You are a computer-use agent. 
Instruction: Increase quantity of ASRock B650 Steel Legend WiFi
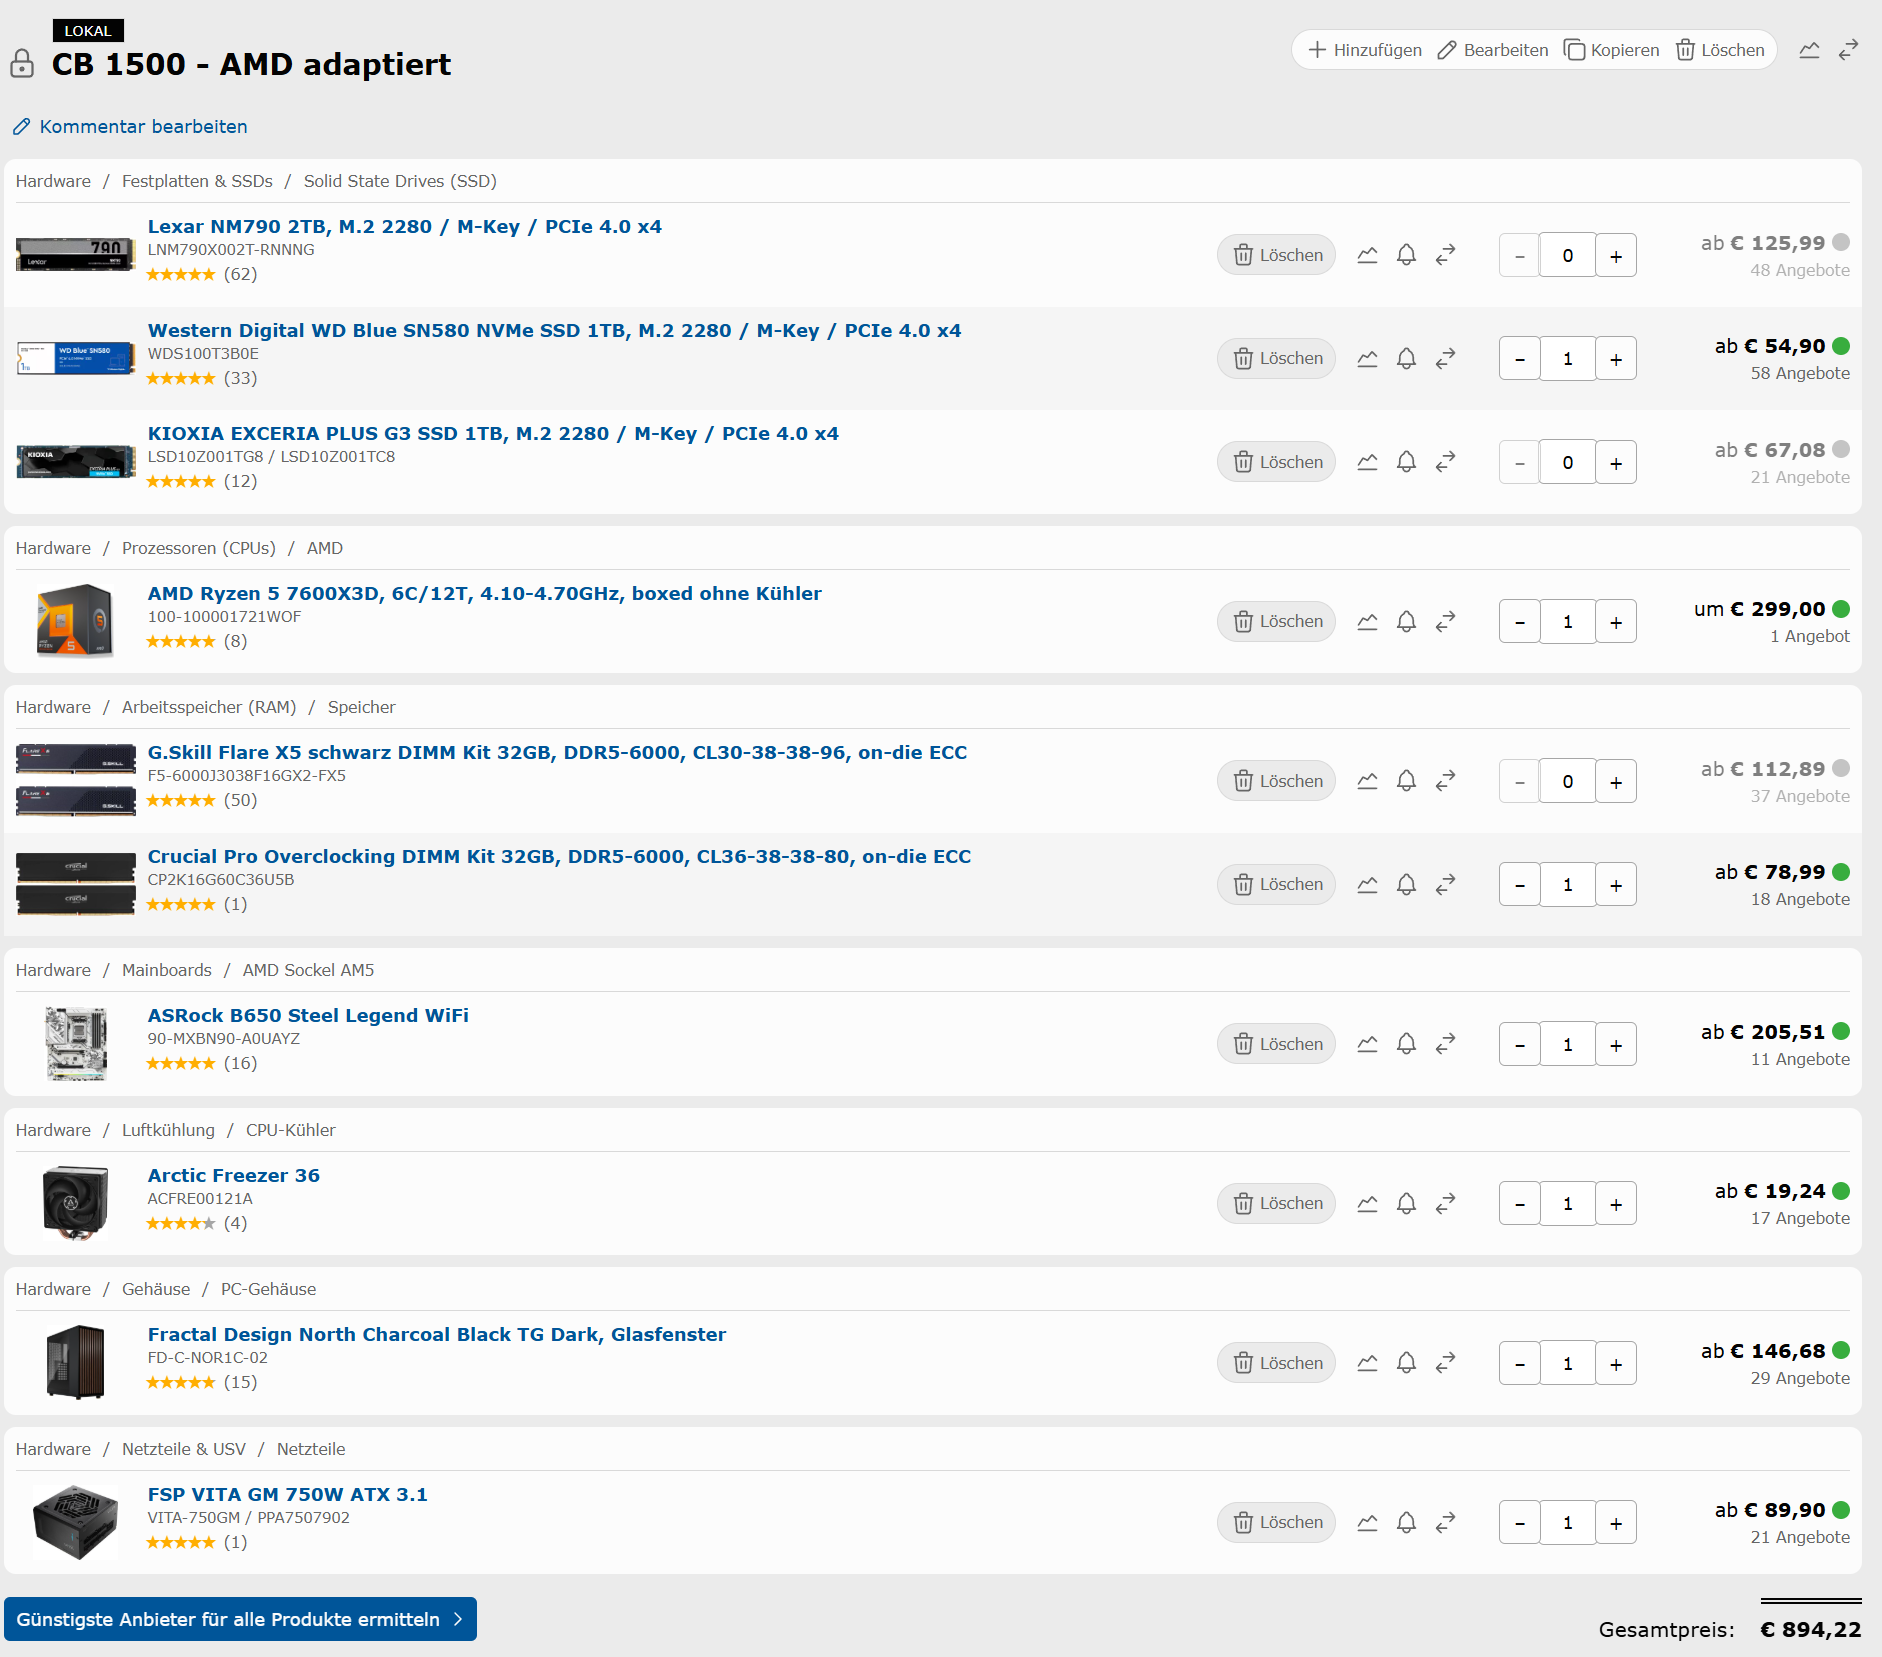click(x=1616, y=1045)
